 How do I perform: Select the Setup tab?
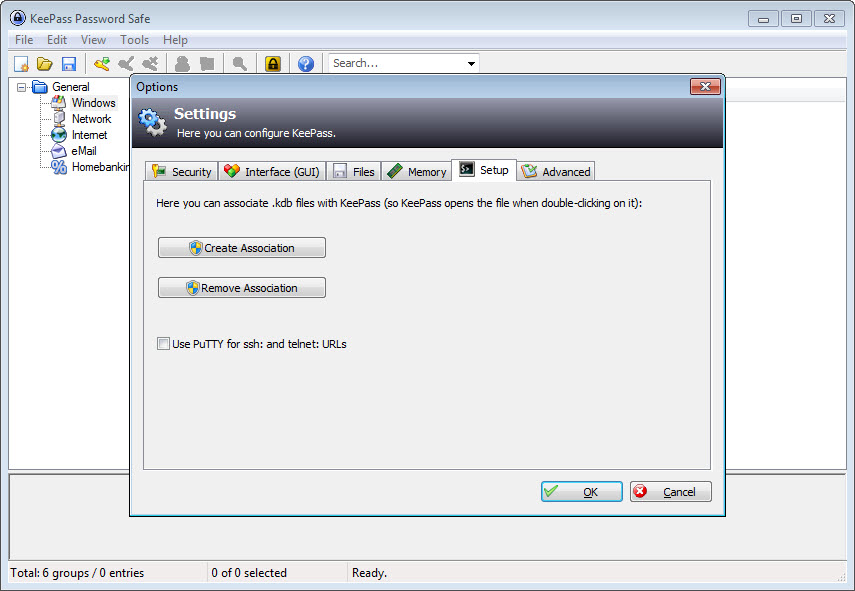tap(484, 170)
